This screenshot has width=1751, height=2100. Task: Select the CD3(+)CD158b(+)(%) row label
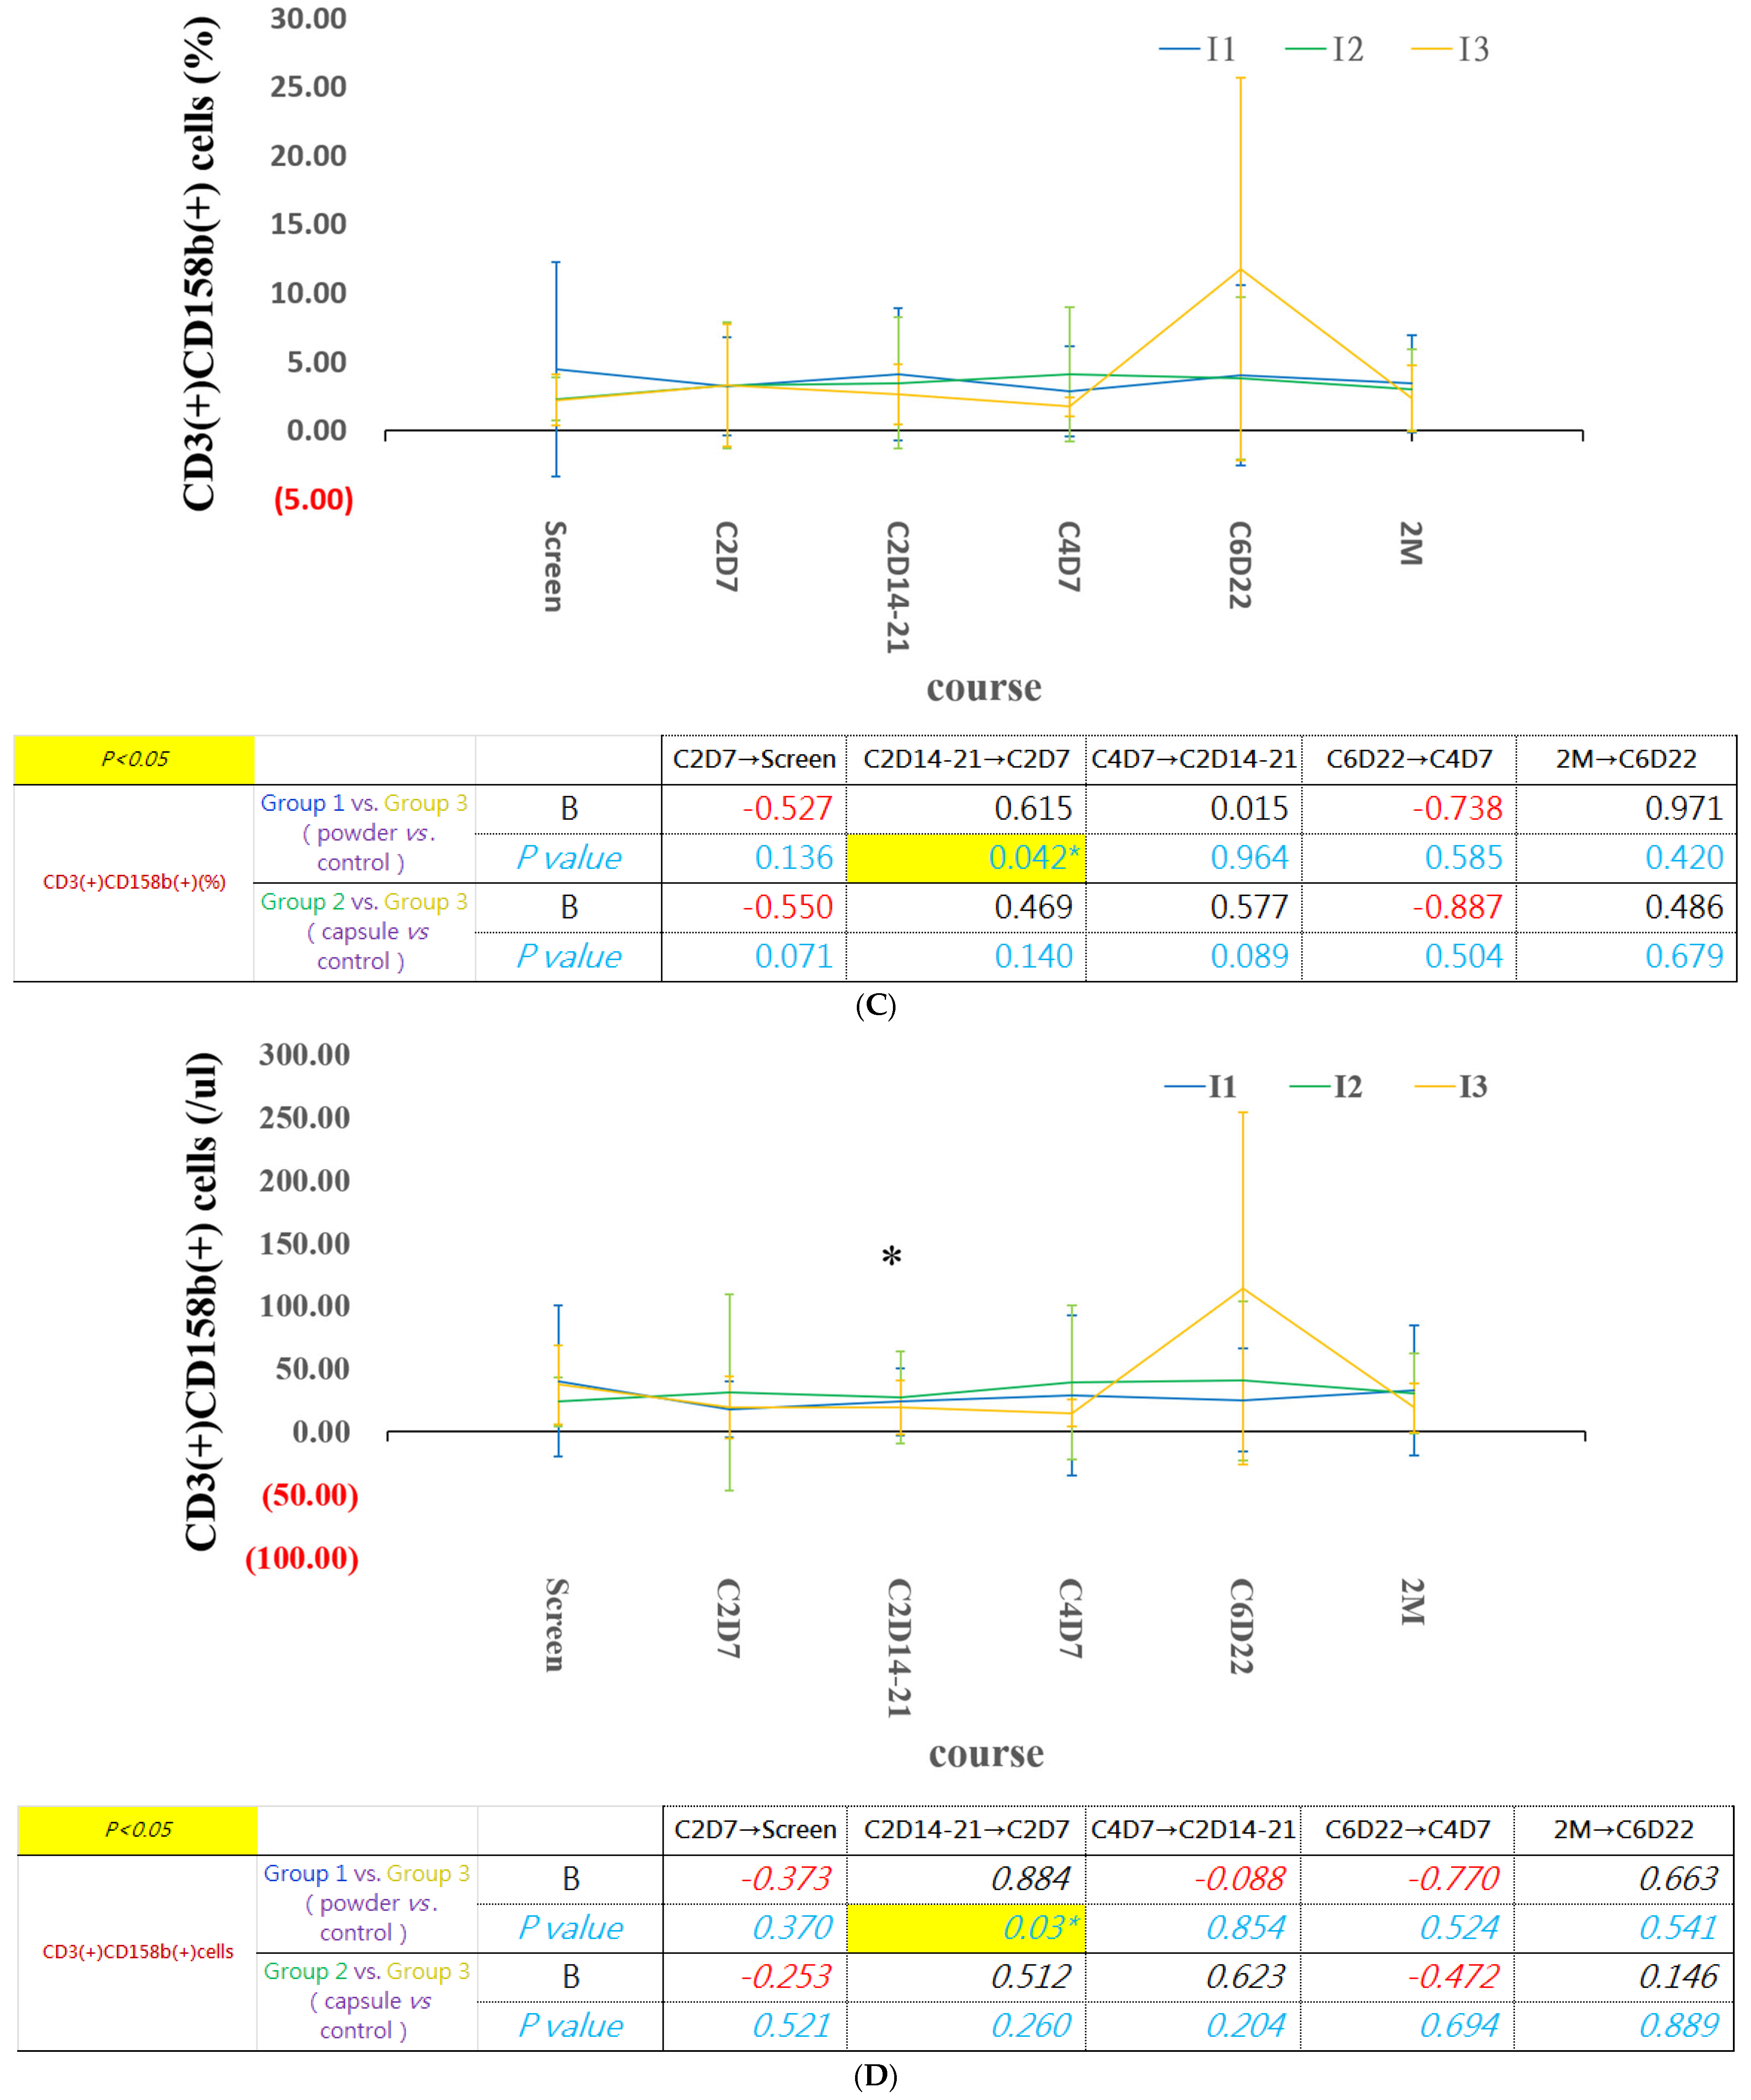[x=134, y=882]
